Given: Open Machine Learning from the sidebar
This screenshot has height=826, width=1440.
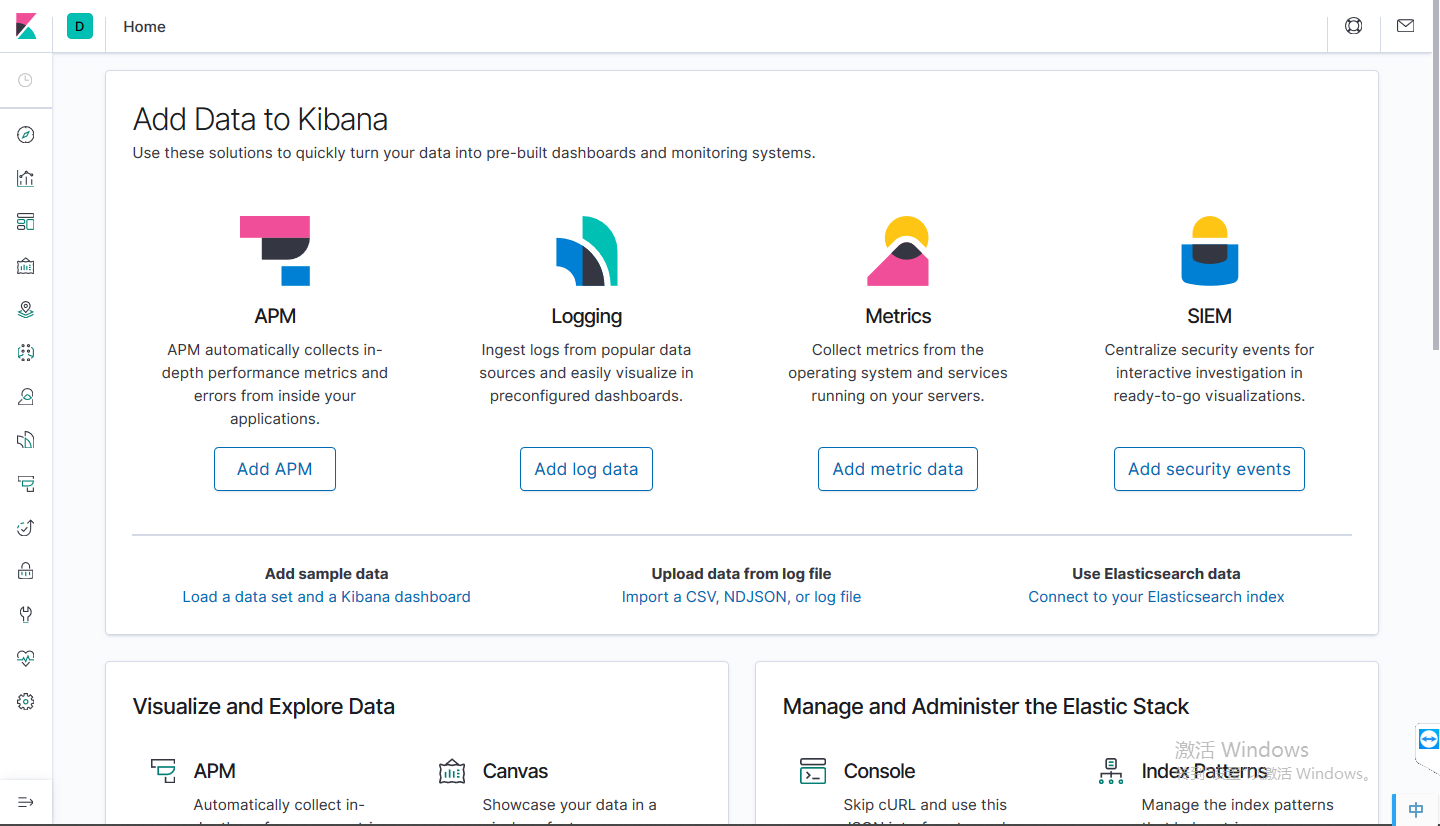Looking at the screenshot, I should click(26, 353).
